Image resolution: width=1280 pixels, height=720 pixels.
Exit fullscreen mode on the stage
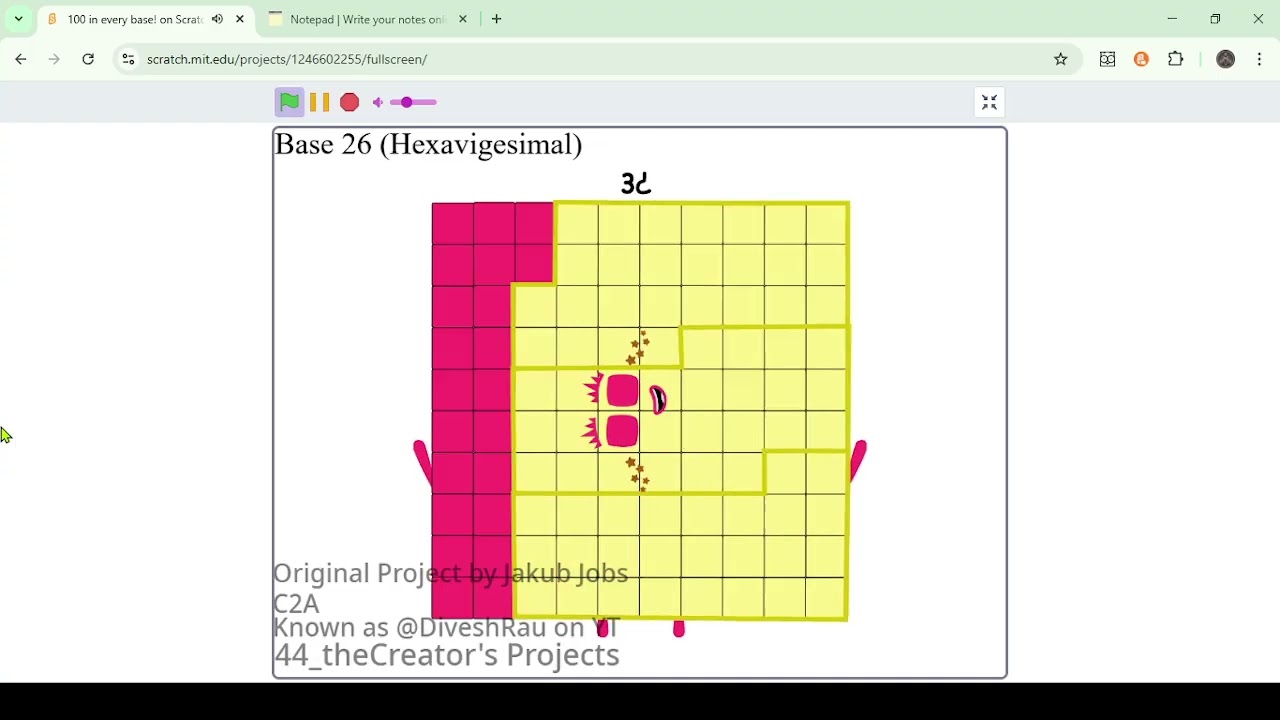pos(989,102)
